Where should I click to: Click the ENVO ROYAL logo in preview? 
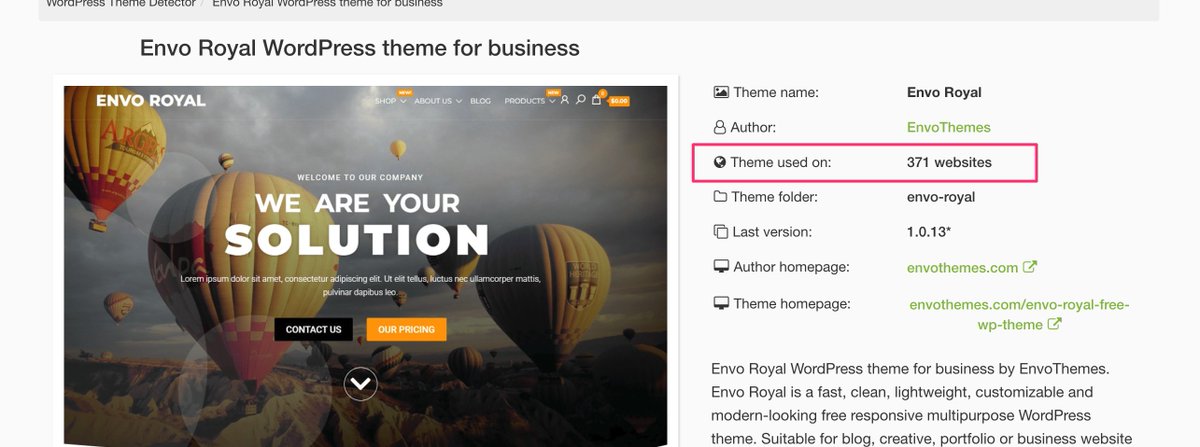tap(151, 100)
